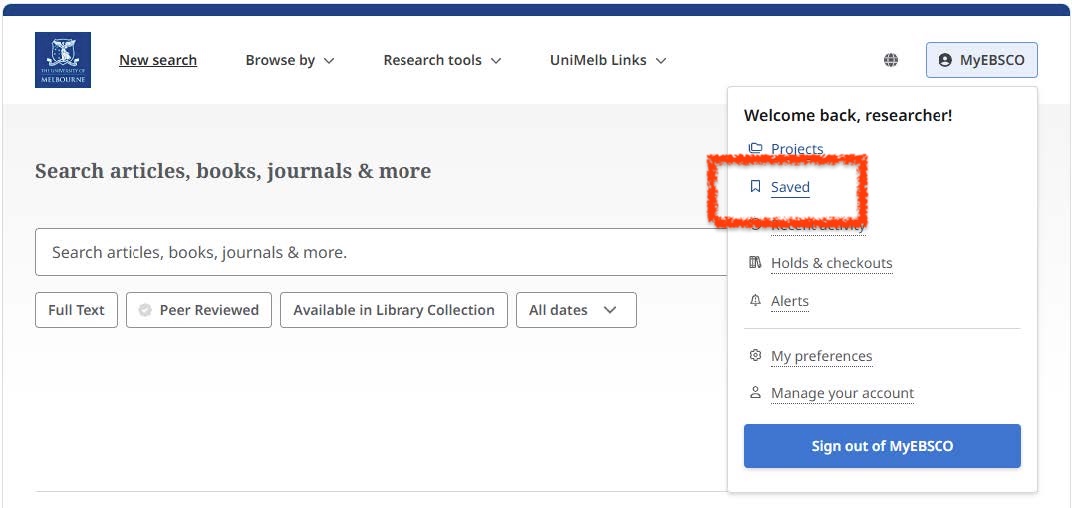Toggle the Full Text filter

click(76, 310)
